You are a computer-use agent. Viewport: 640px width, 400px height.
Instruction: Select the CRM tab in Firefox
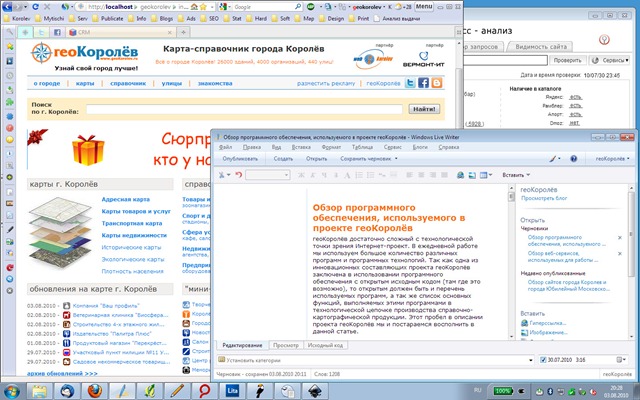tap(120, 32)
